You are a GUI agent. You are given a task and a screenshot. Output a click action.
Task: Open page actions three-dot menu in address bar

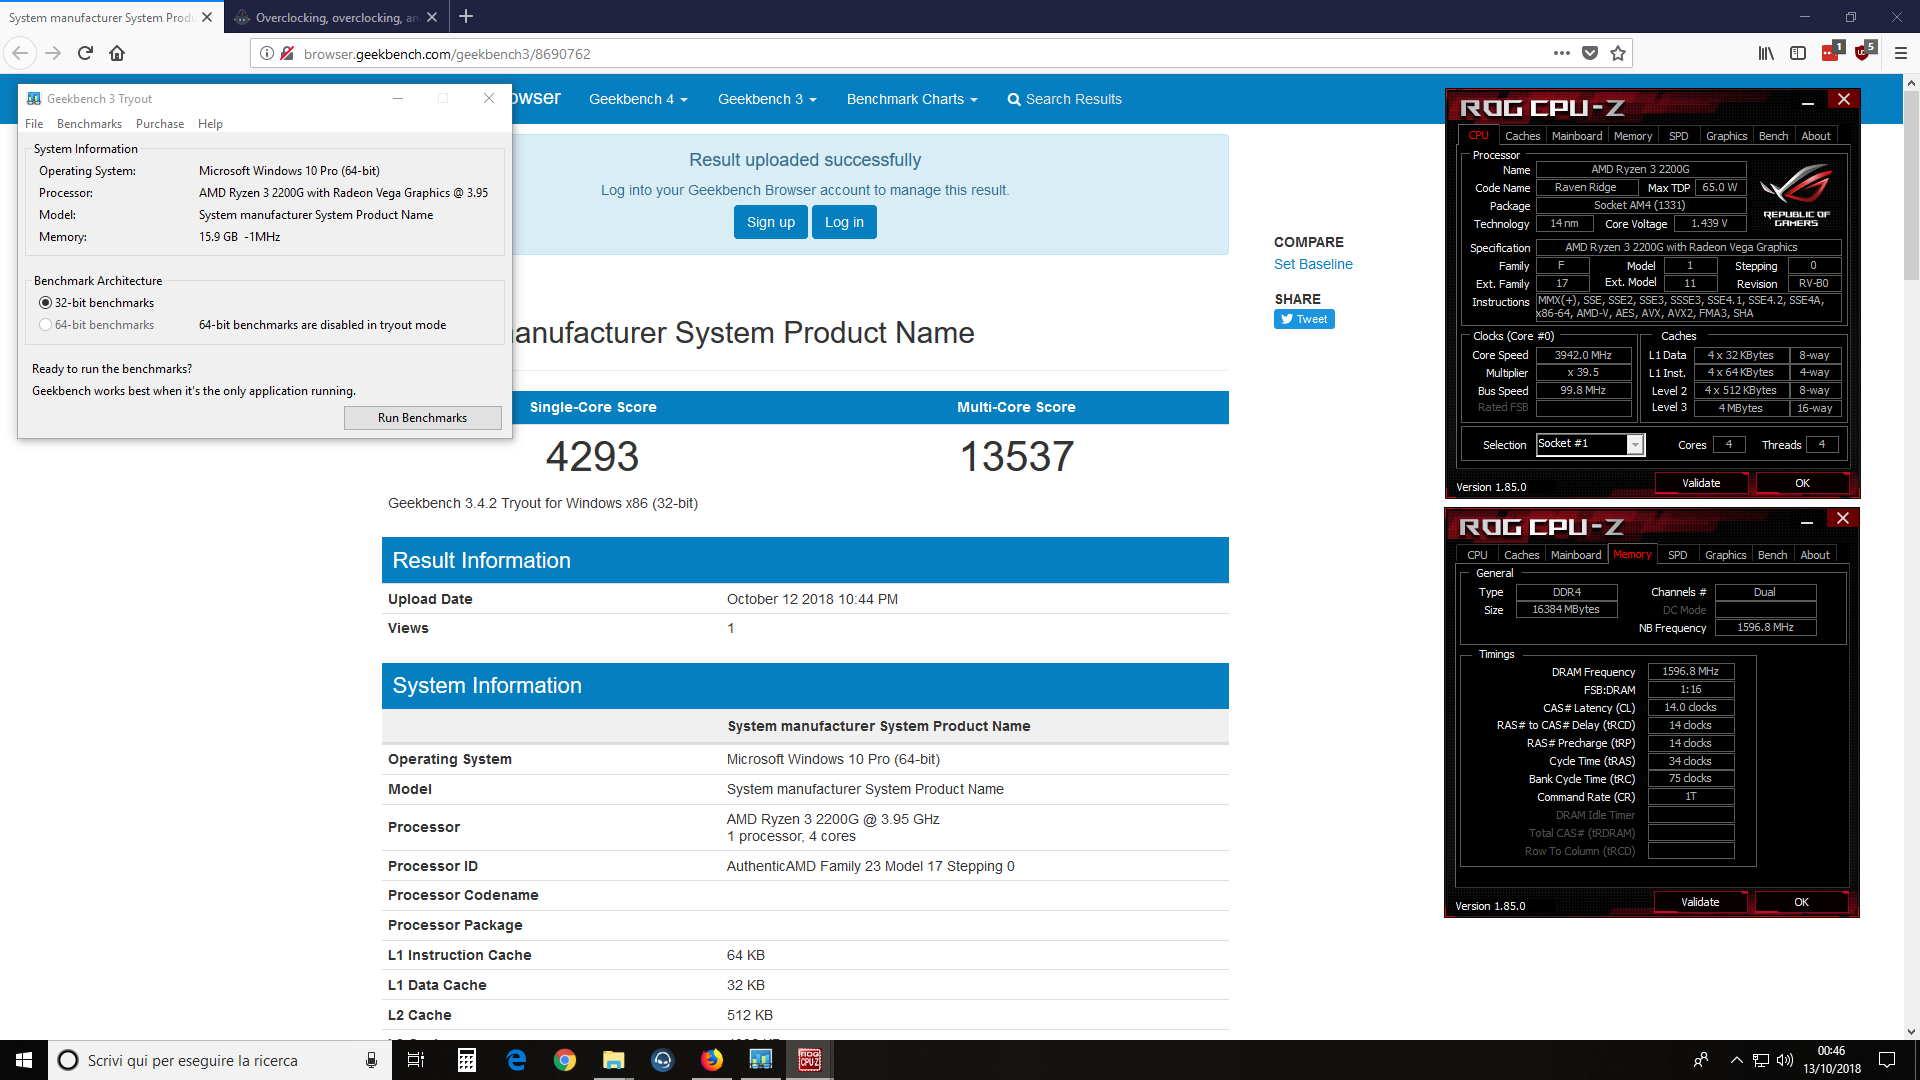coord(1562,53)
